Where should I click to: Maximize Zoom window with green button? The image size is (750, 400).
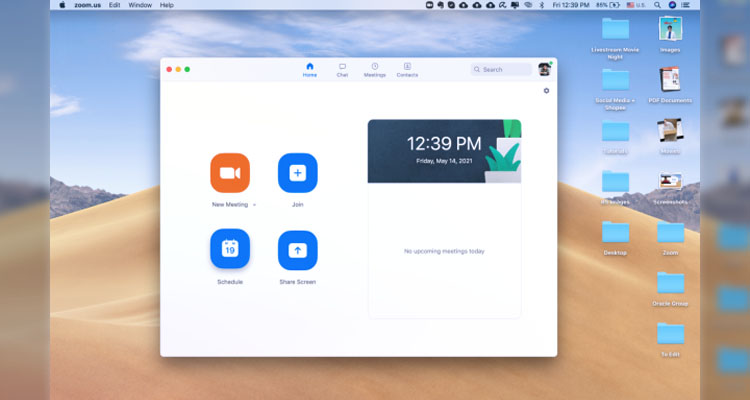click(187, 69)
